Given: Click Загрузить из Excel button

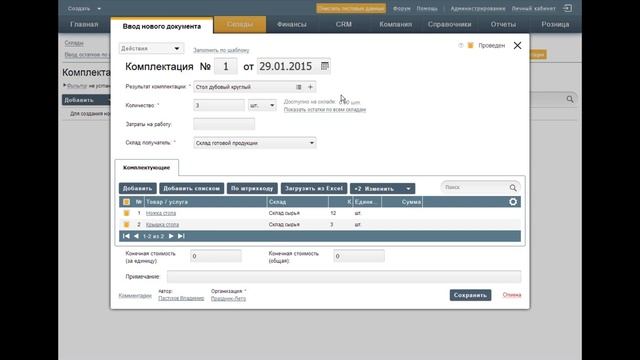Looking at the screenshot, I should pos(313,189).
